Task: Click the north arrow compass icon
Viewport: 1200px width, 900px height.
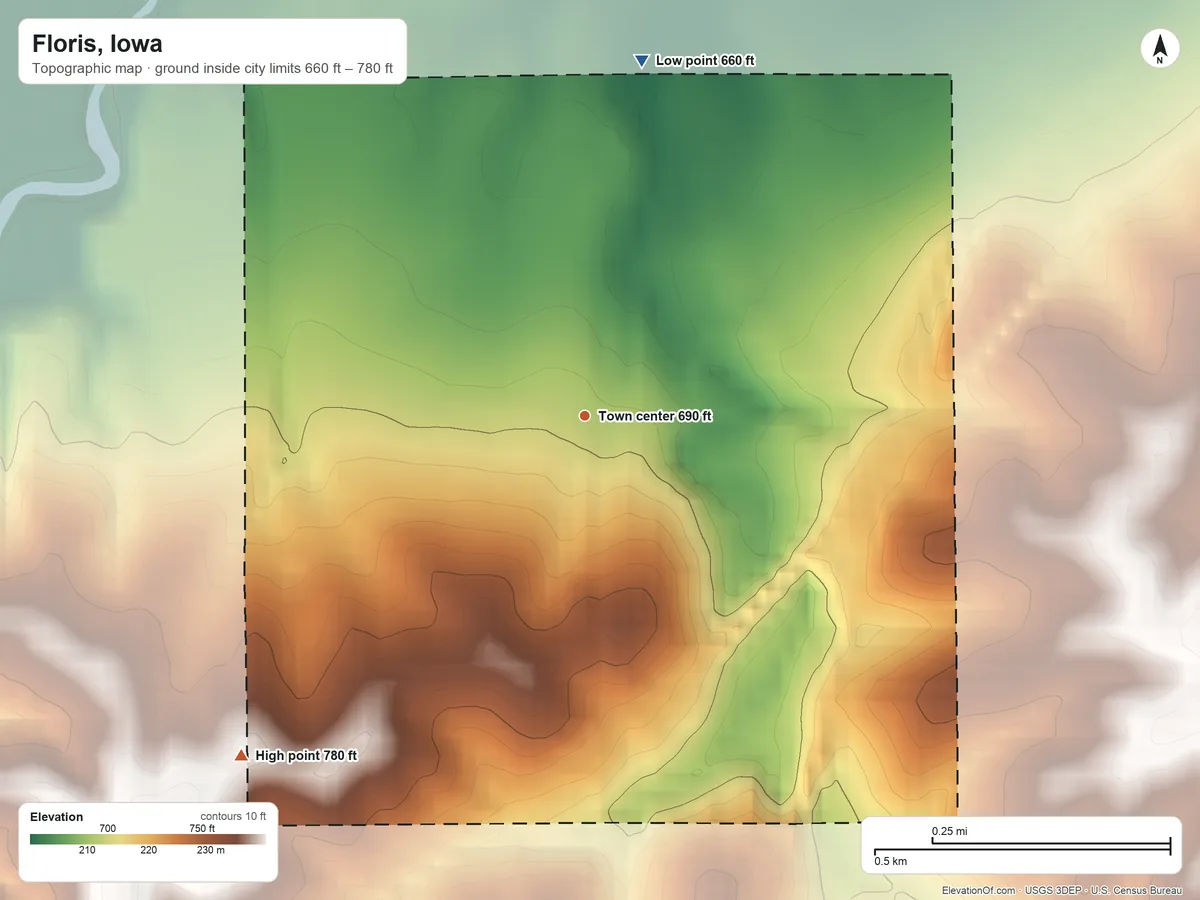Action: [x=1159, y=49]
